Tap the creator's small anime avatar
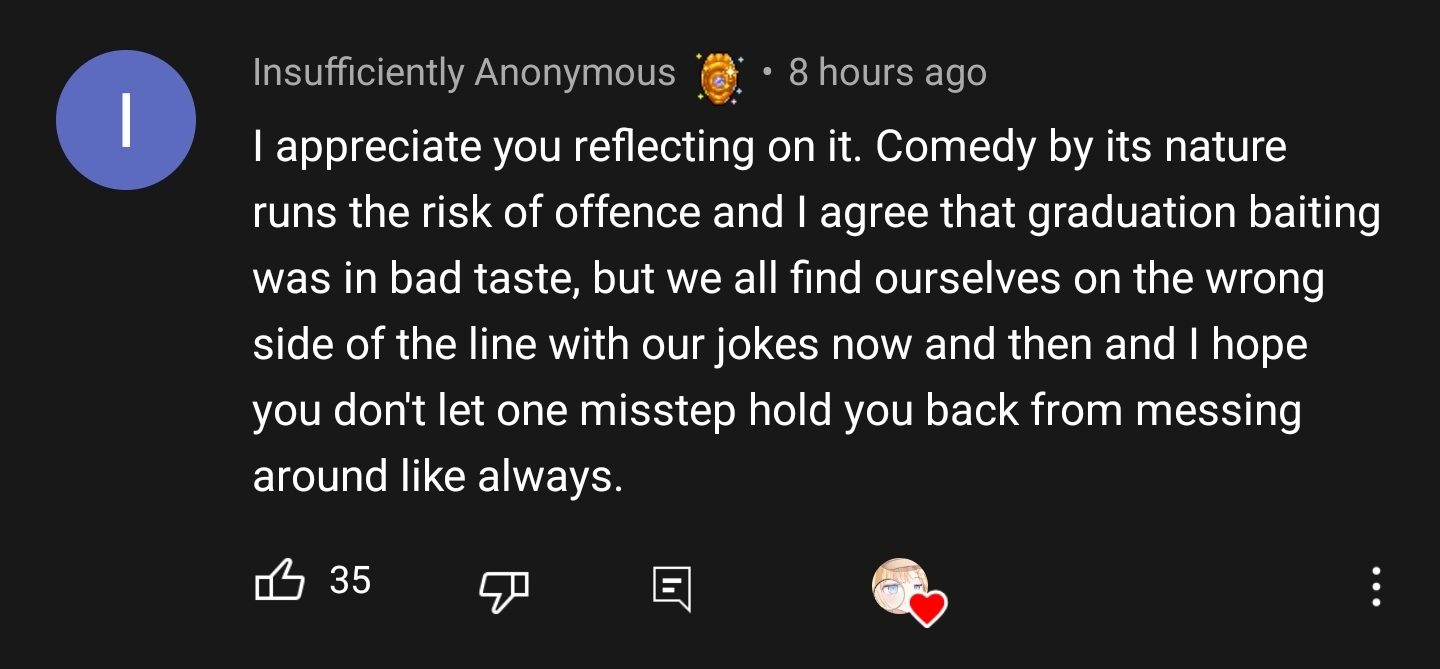 click(900, 585)
